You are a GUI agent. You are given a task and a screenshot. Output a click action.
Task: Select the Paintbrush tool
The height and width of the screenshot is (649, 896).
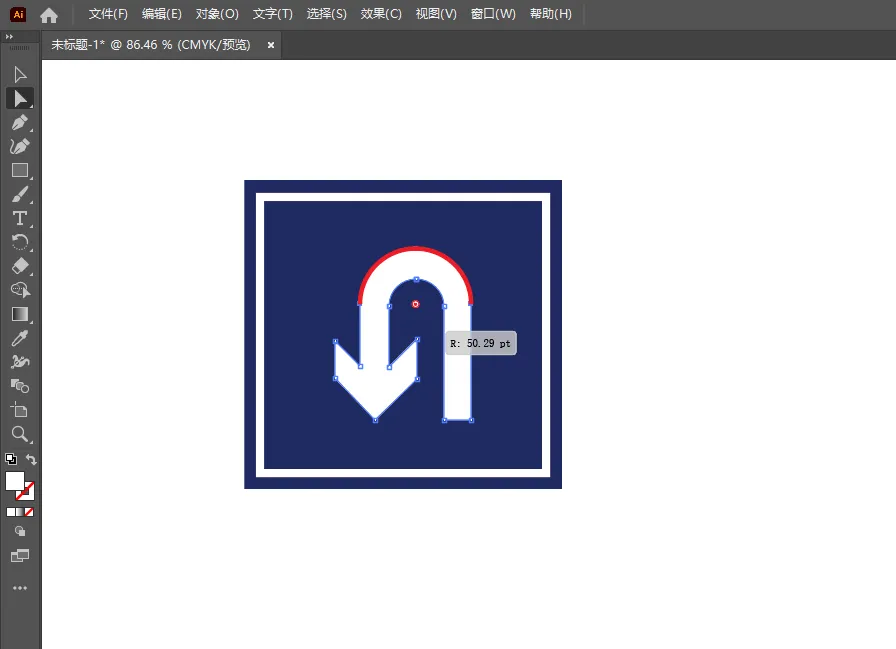pyautogui.click(x=20, y=194)
